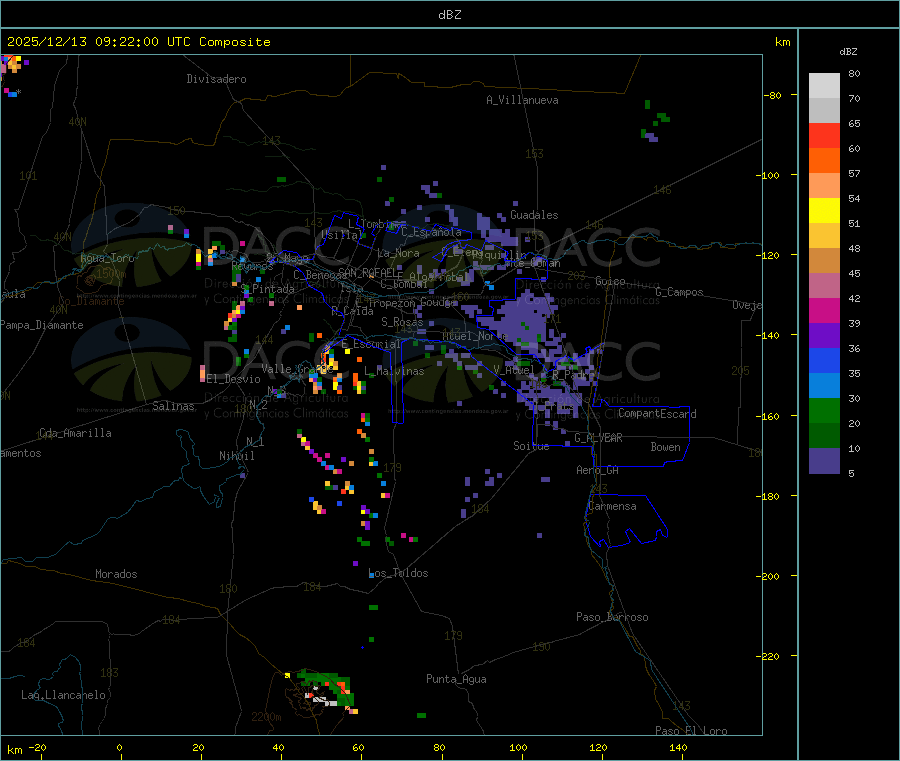The height and width of the screenshot is (761, 900).
Task: Click the Agua_Toro map label
Action: point(107,258)
